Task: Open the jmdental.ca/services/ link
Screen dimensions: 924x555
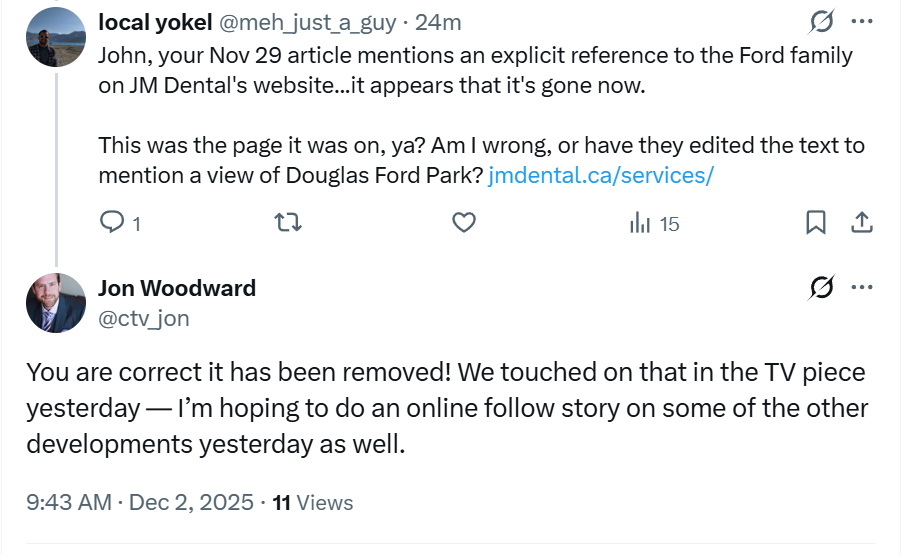Action: [600, 176]
